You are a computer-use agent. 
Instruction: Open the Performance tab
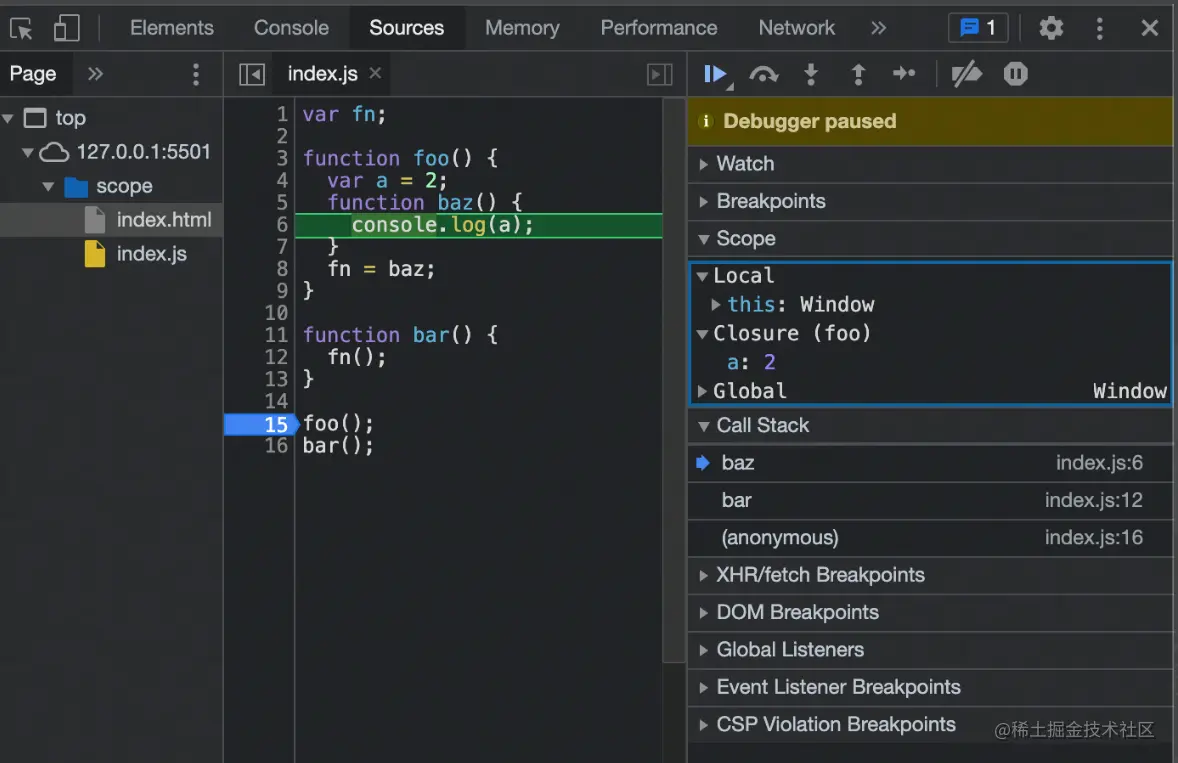tap(659, 28)
